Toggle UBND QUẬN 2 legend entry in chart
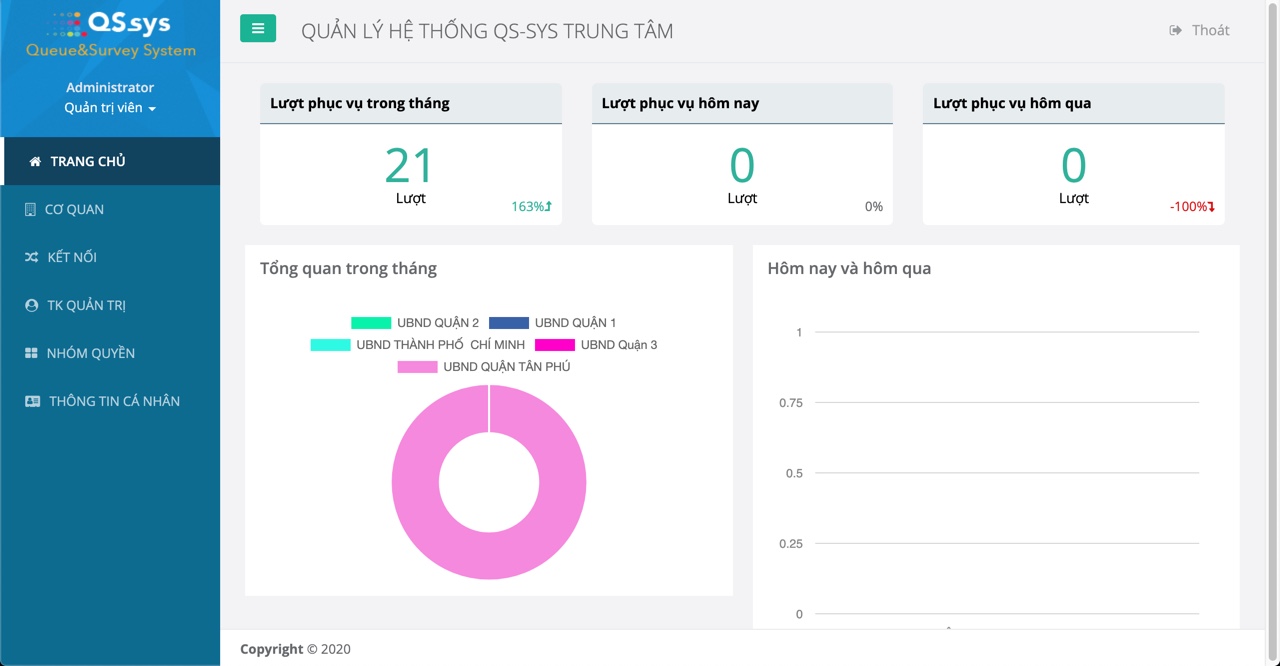The width and height of the screenshot is (1280, 666). (415, 323)
